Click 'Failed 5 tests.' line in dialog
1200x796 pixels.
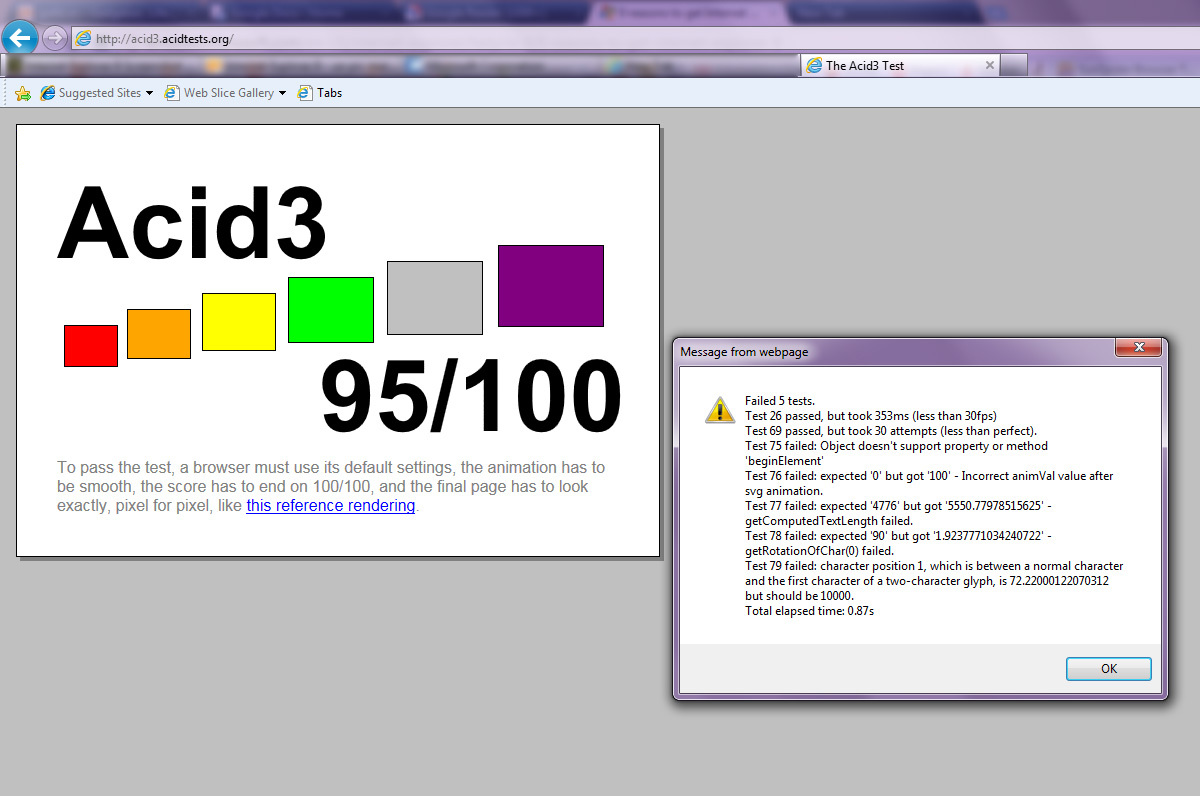click(x=780, y=401)
